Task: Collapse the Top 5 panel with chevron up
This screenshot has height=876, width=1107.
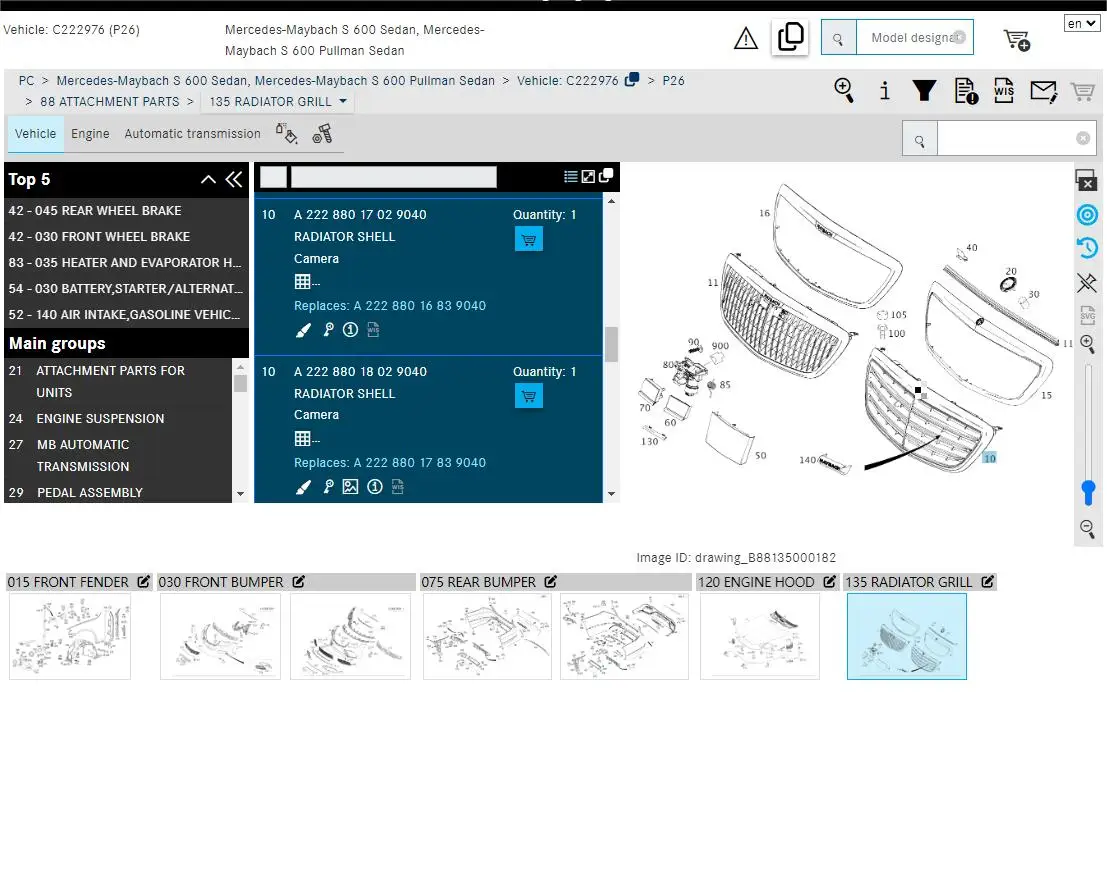Action: pyautogui.click(x=208, y=179)
